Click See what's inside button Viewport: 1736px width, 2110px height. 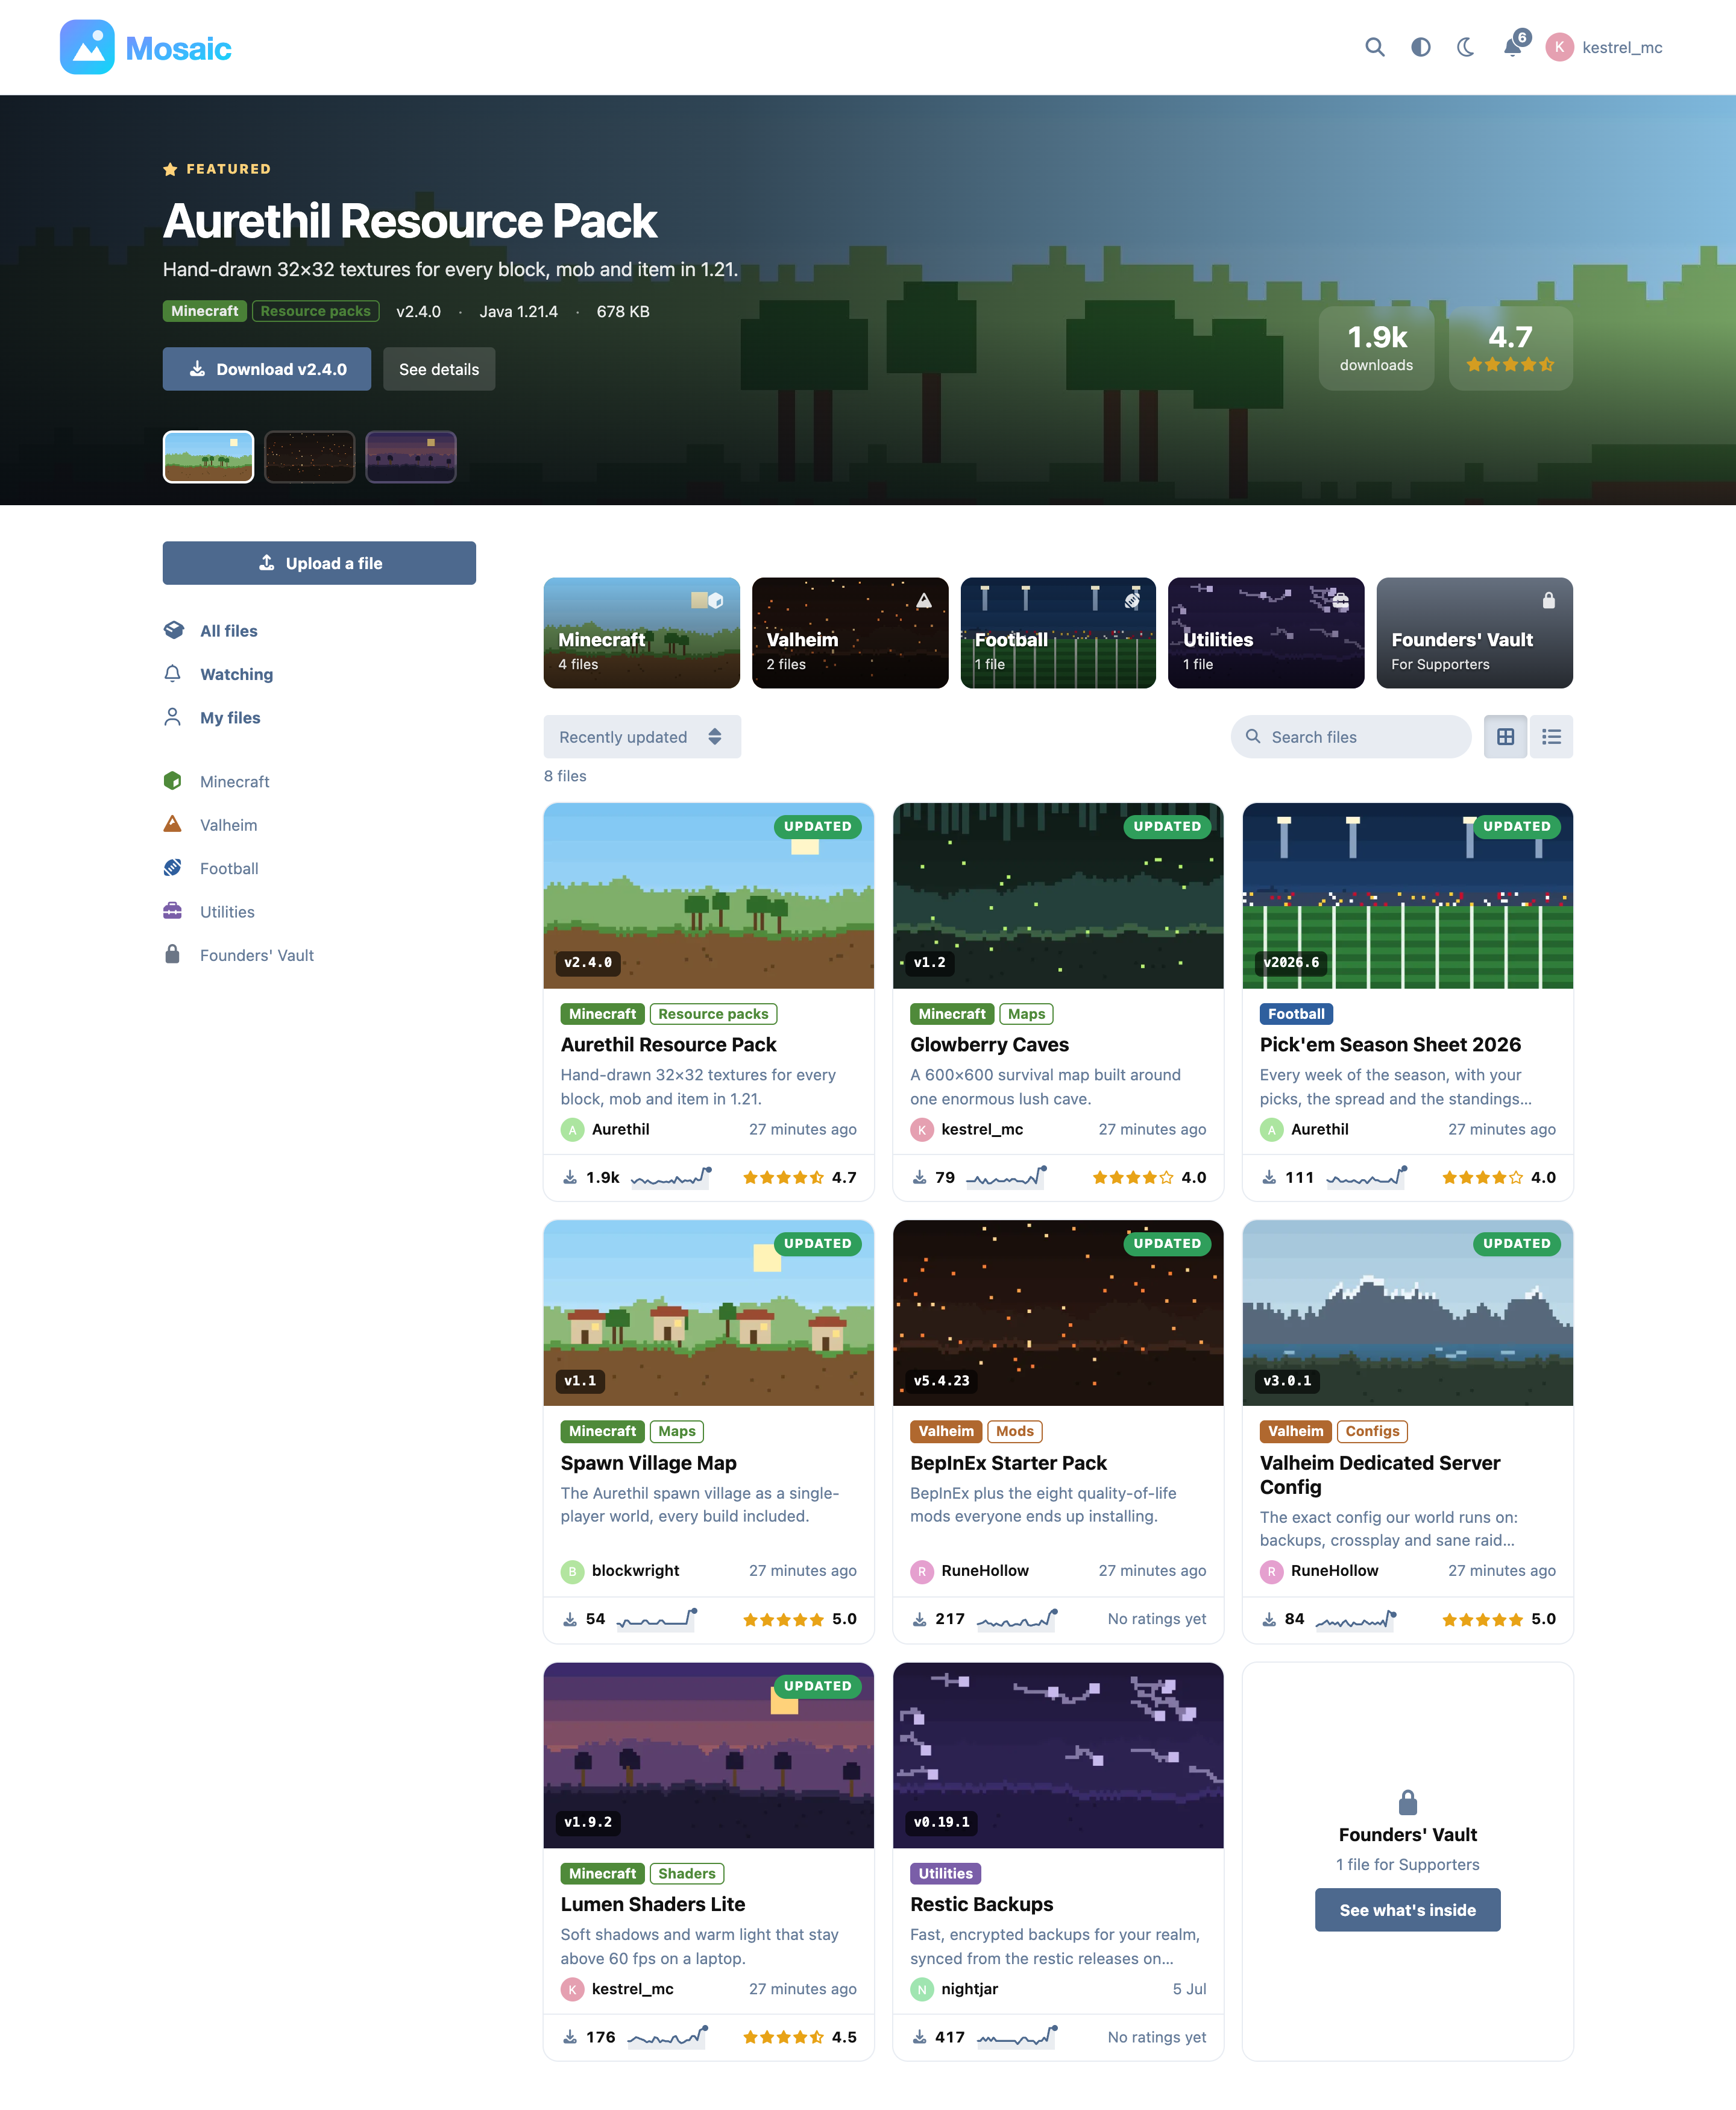click(x=1407, y=1910)
